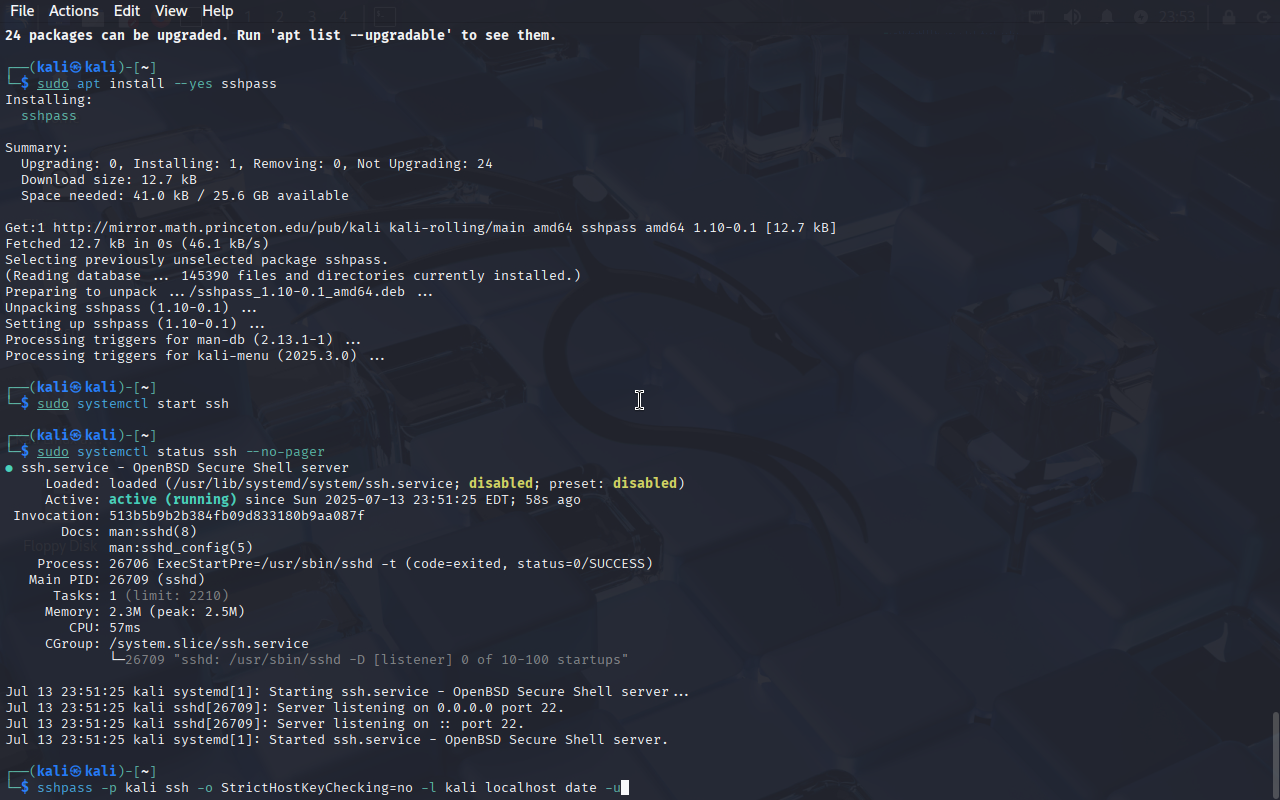The width and height of the screenshot is (1280, 800).
Task: Open the View menu
Action: tap(171, 11)
